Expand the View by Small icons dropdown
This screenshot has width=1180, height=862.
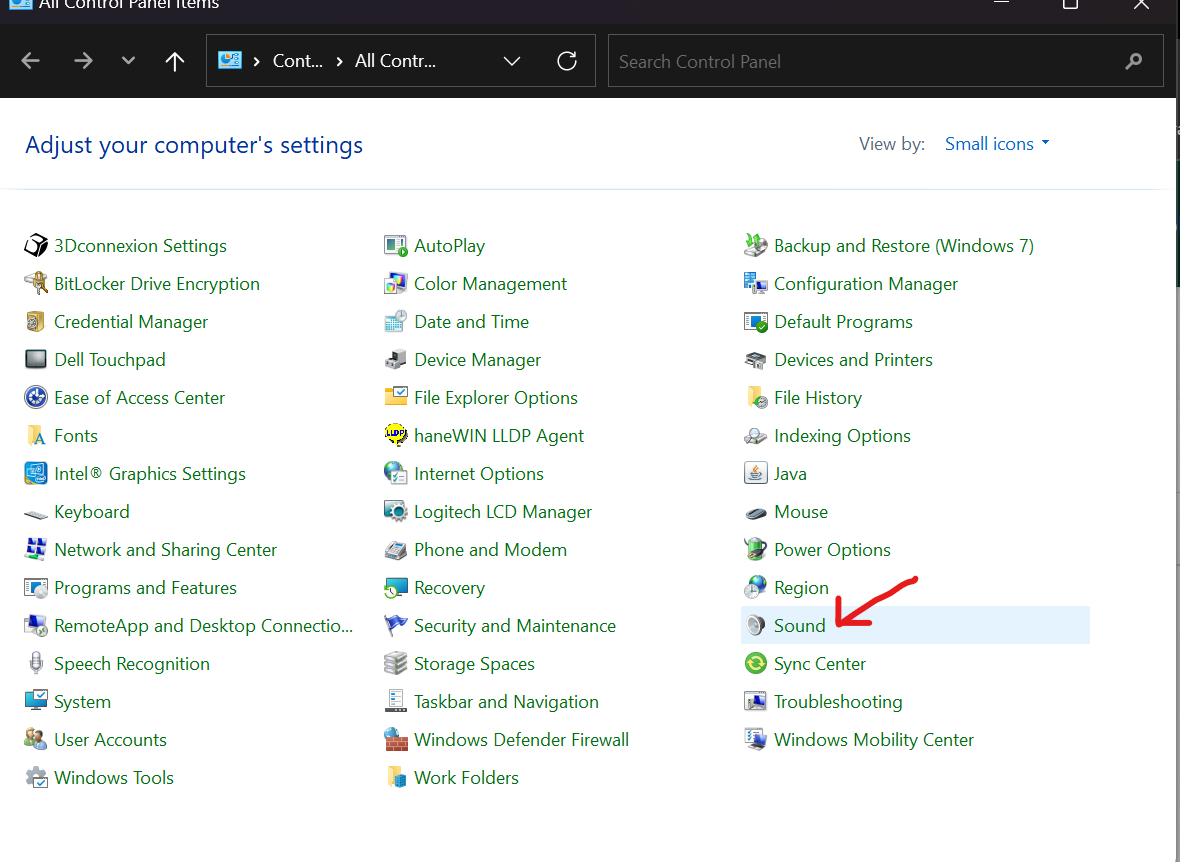(x=997, y=144)
